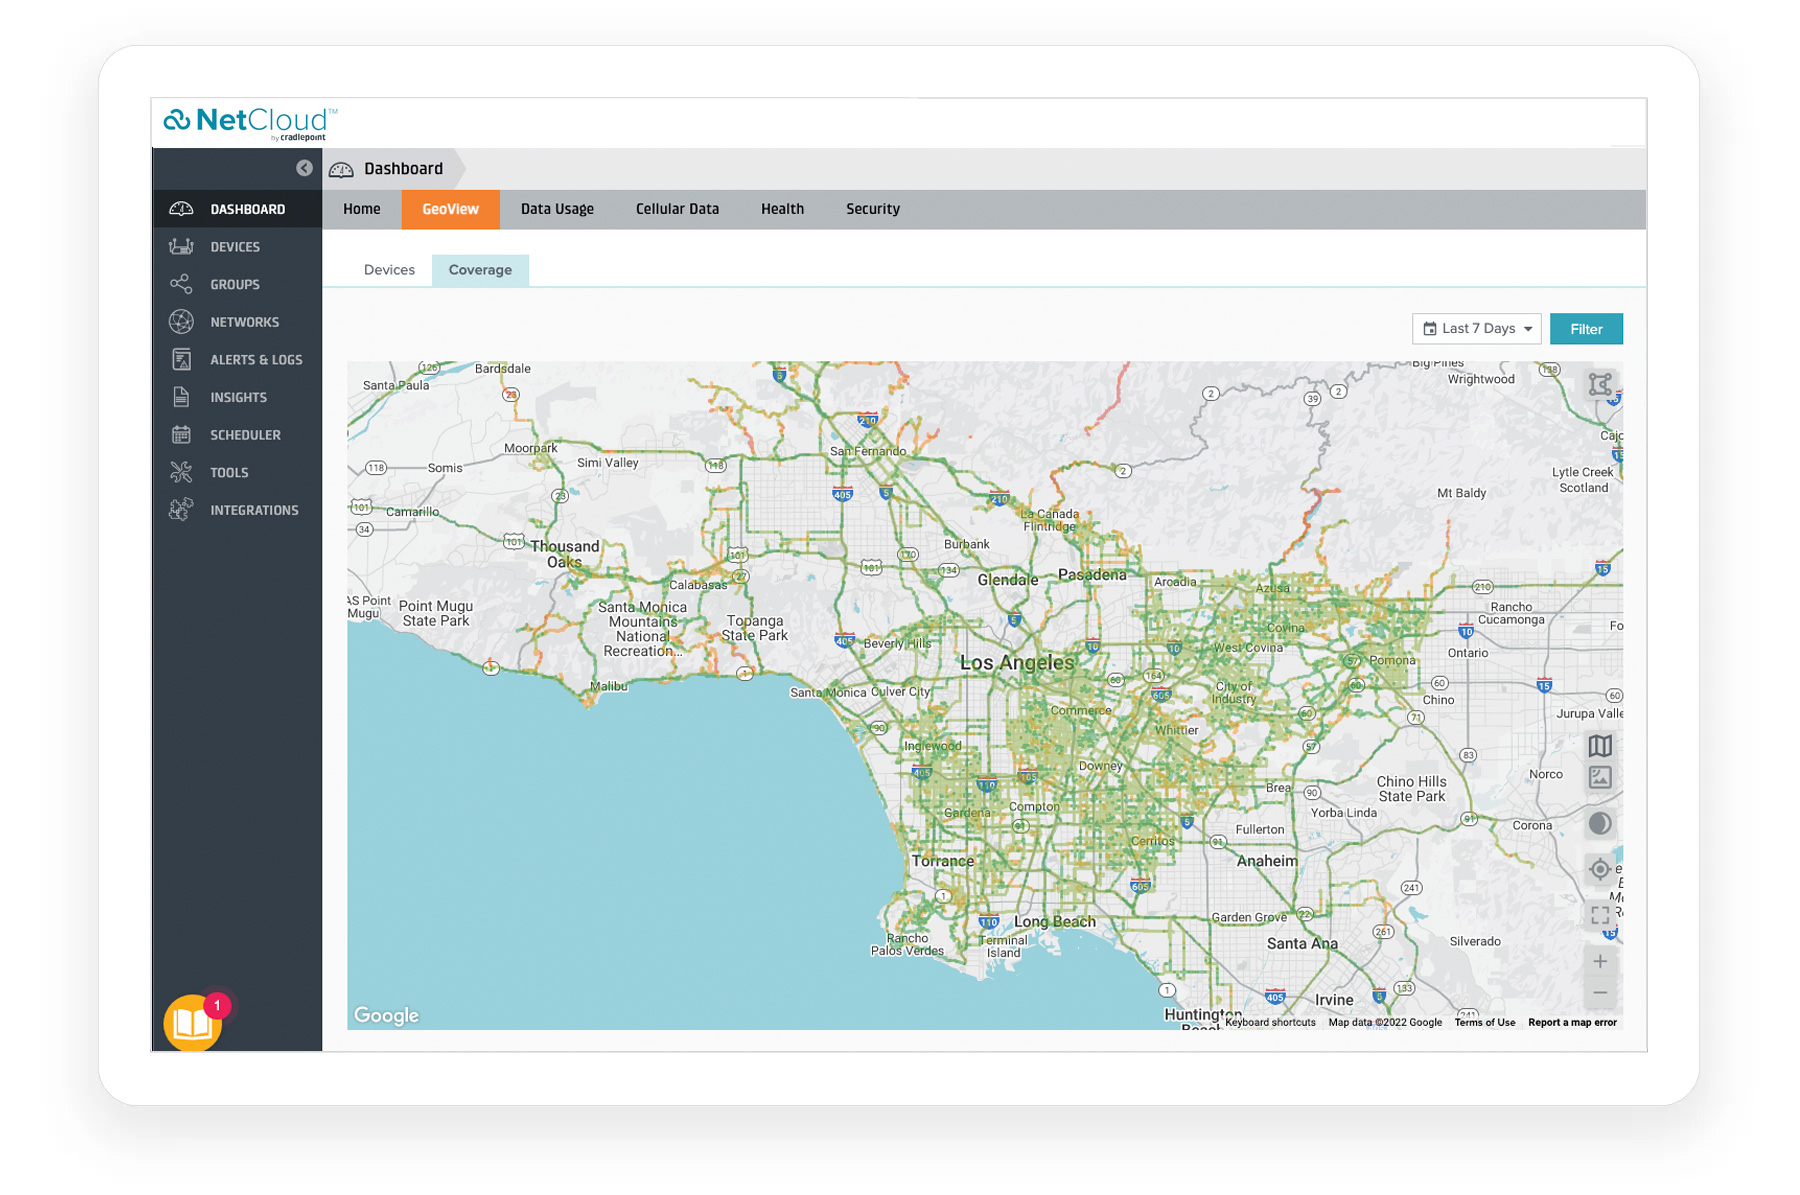Click the calendar icon in date range selector

[x=1430, y=329]
